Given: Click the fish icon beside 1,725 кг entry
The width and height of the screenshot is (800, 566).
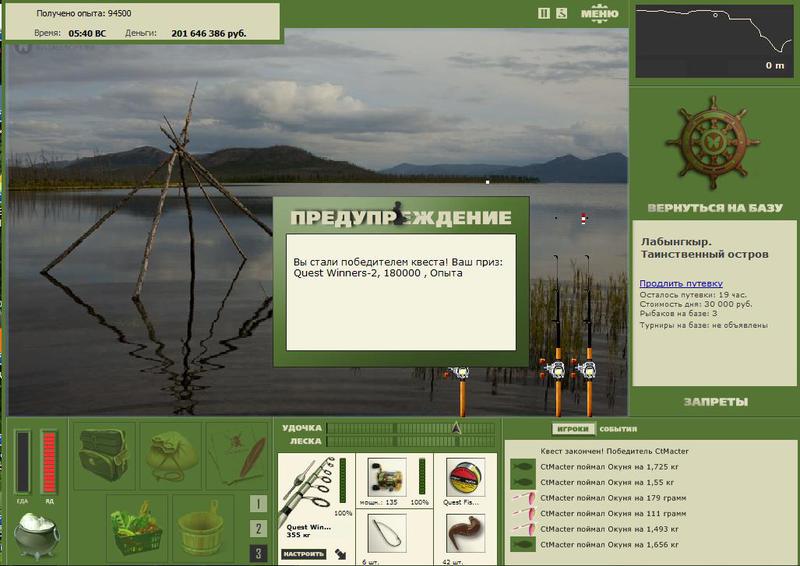Looking at the screenshot, I should pos(523,466).
